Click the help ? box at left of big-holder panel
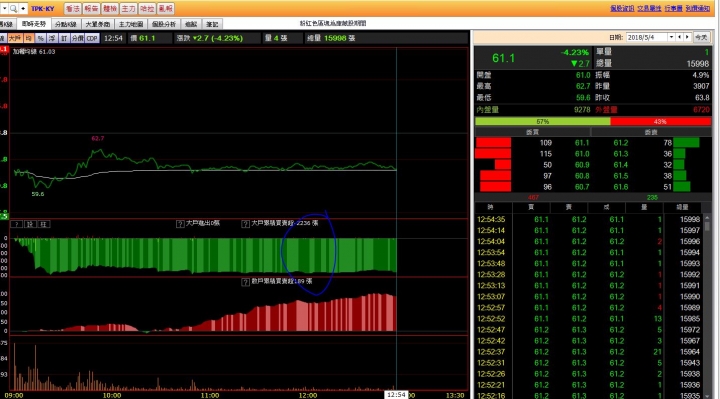 (x=16, y=224)
